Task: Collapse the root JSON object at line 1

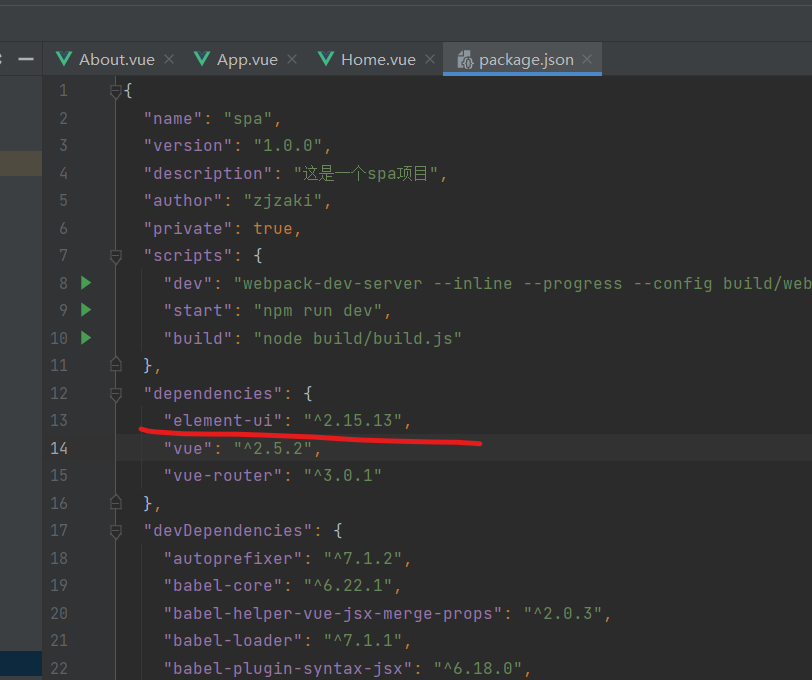Action: [116, 91]
